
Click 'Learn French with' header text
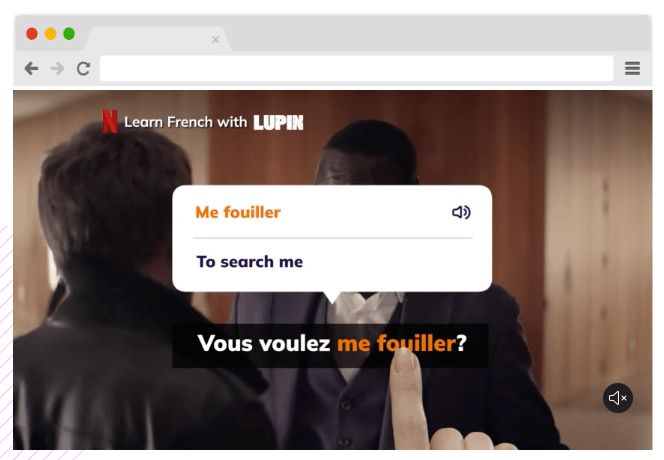click(185, 122)
